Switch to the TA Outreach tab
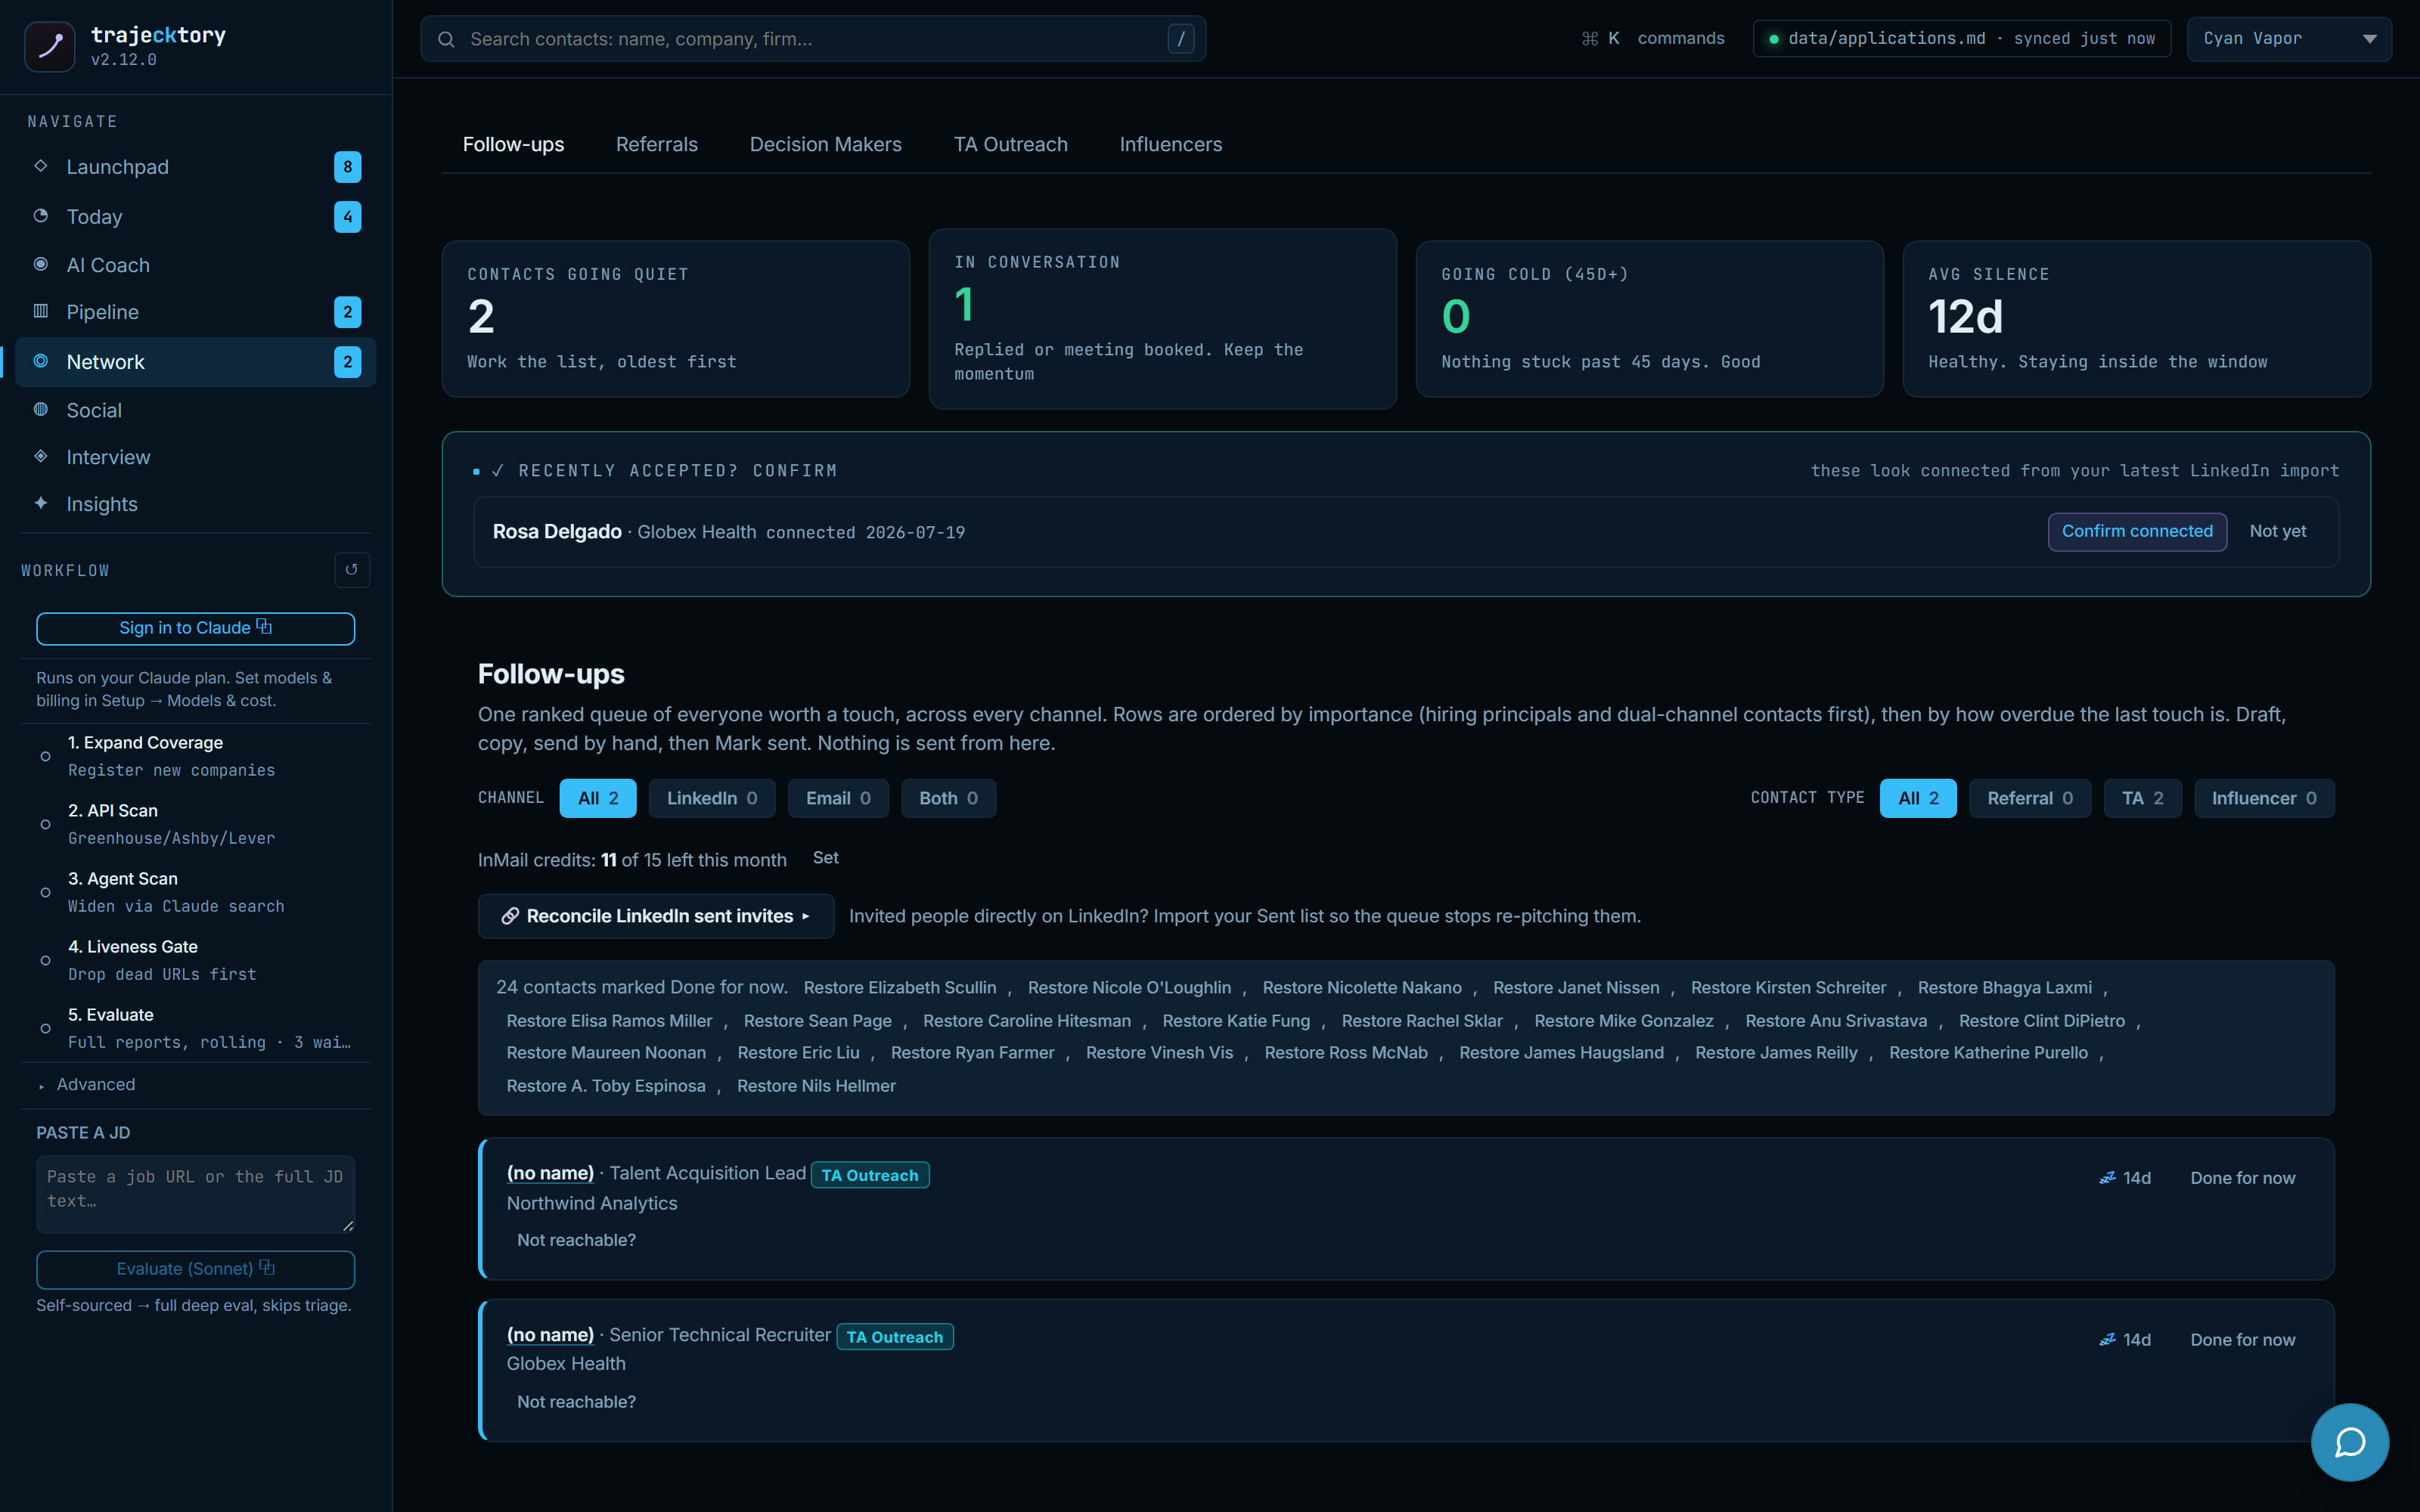This screenshot has width=2420, height=1512. pos(1011,145)
